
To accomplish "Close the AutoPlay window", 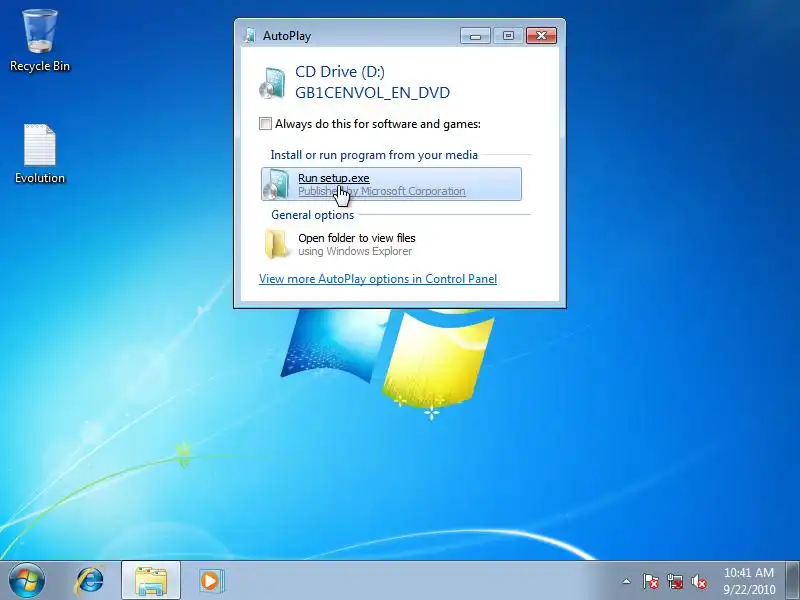I will point(541,36).
